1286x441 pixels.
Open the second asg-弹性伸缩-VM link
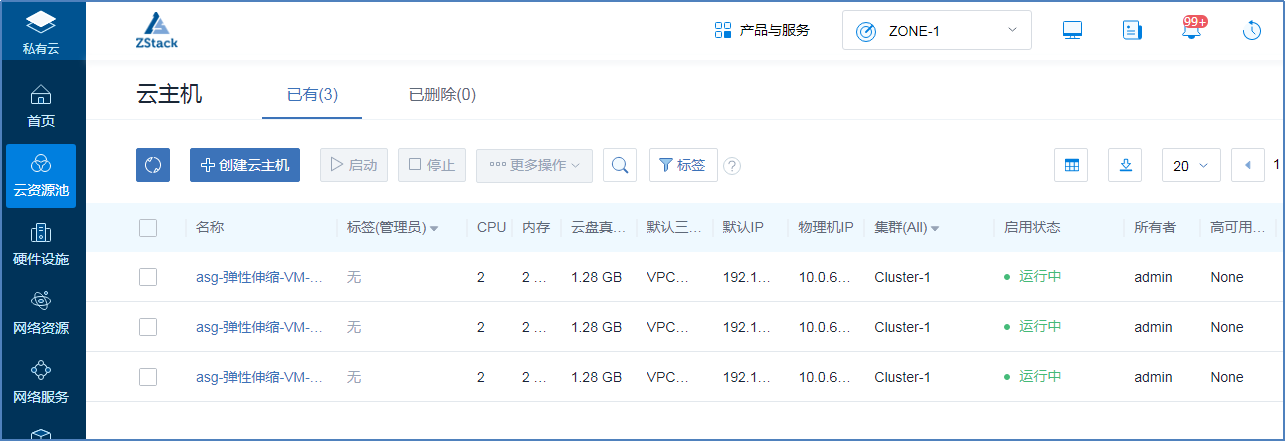point(259,327)
